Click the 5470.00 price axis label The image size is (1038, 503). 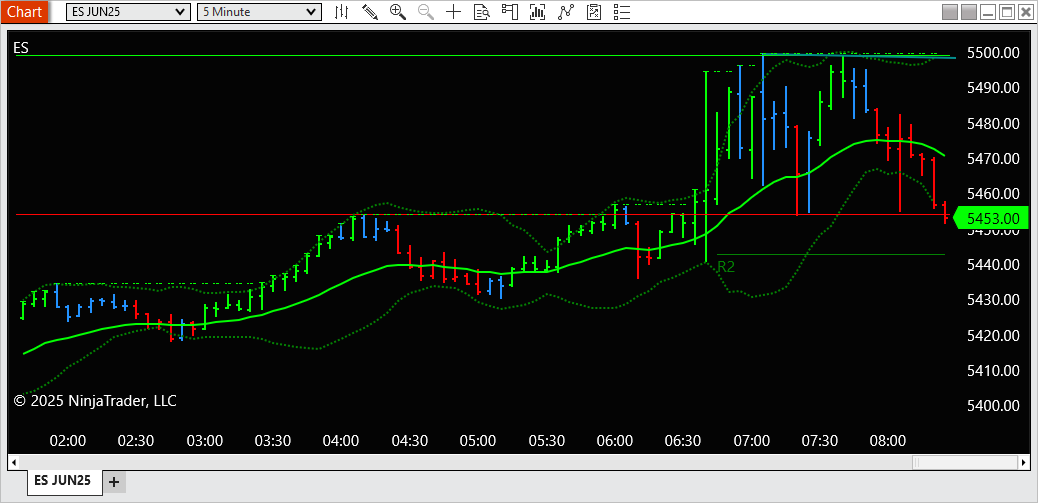tap(992, 158)
